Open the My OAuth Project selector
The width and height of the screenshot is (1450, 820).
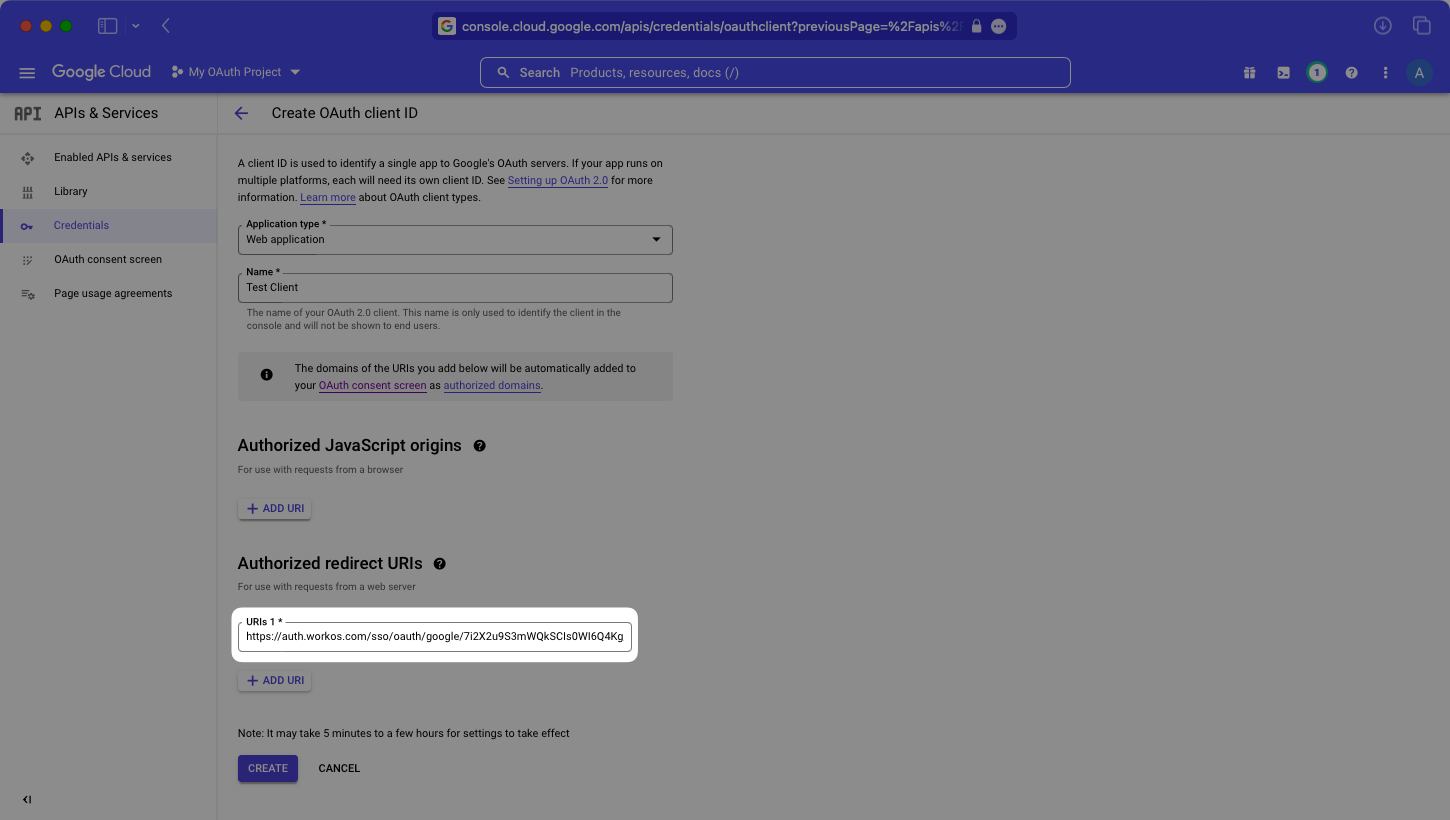click(x=236, y=72)
